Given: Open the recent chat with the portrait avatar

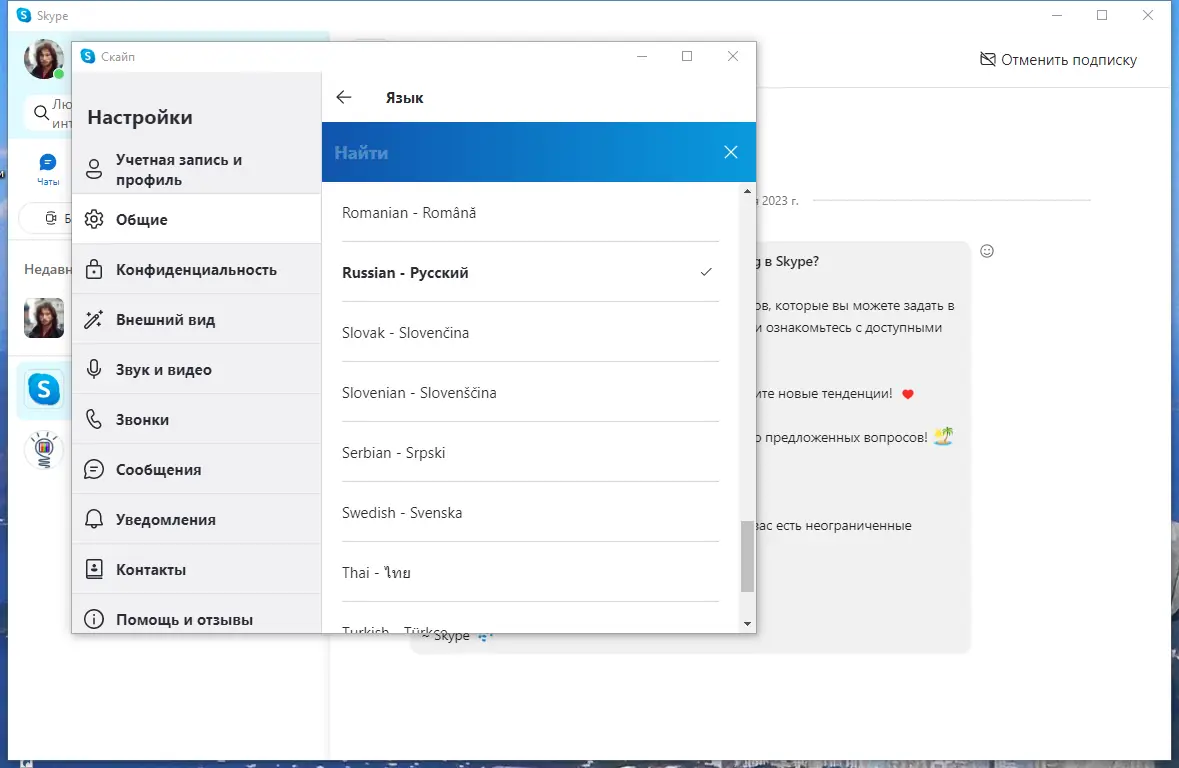Looking at the screenshot, I should 44,318.
